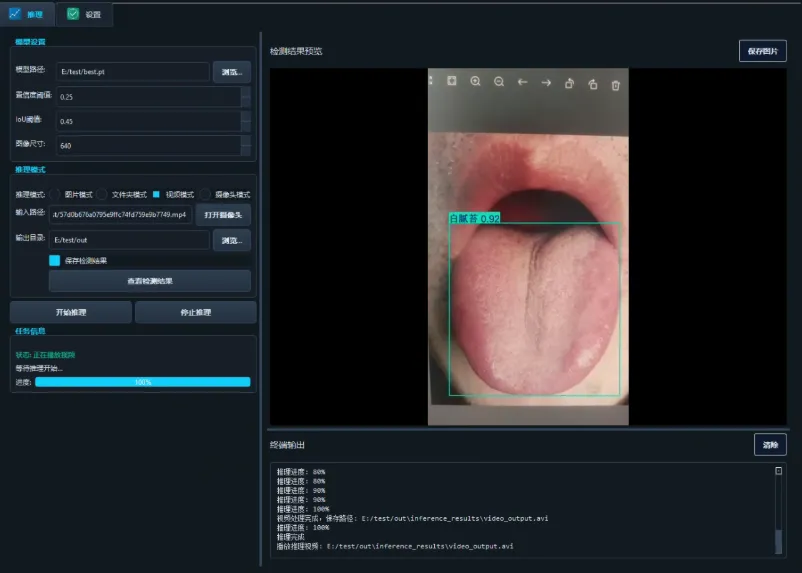802x573 pixels.
Task: Go to previous image with left arrow
Action: pos(522,82)
